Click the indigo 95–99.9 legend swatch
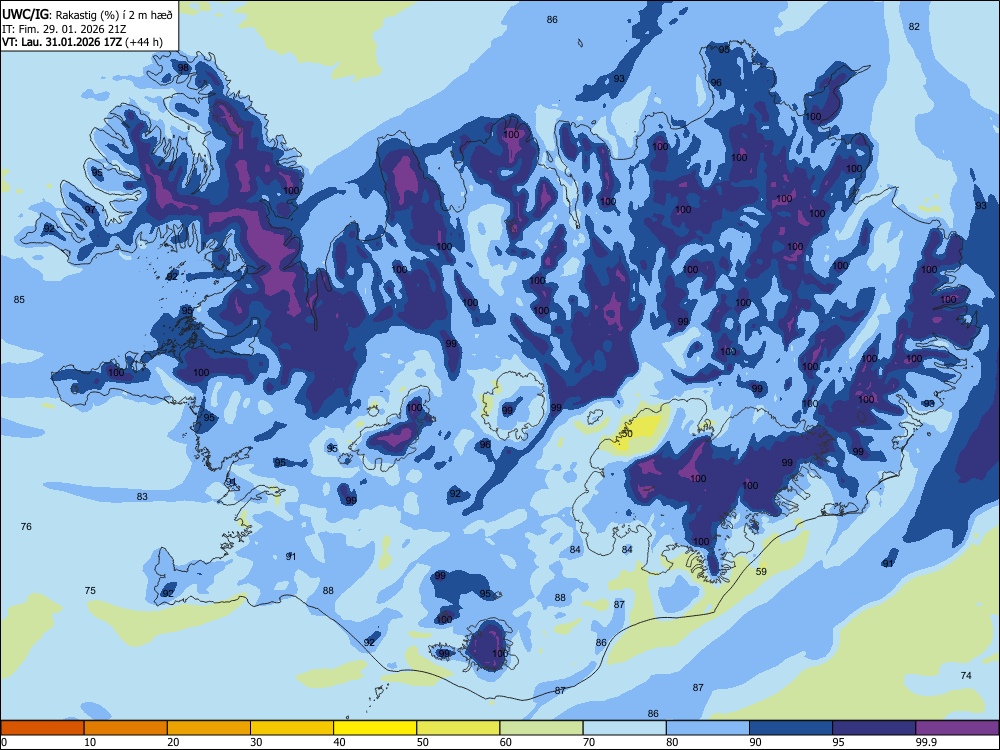This screenshot has height=750, width=1000. coord(874,728)
